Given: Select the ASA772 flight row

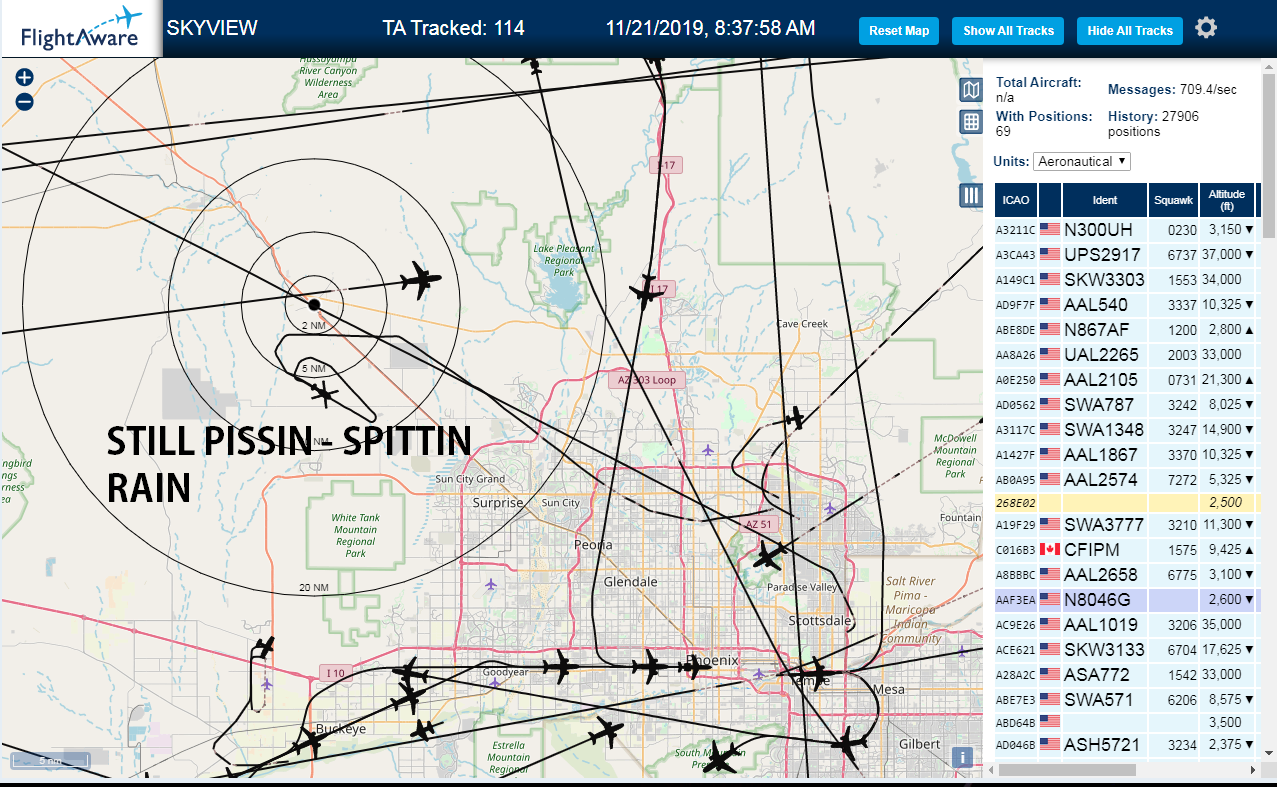Looking at the screenshot, I should point(1127,674).
